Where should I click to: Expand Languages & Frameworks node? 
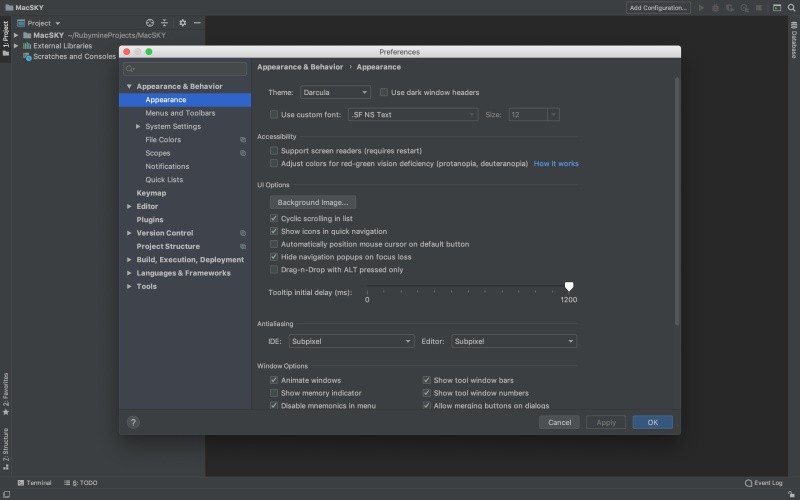tap(129, 273)
